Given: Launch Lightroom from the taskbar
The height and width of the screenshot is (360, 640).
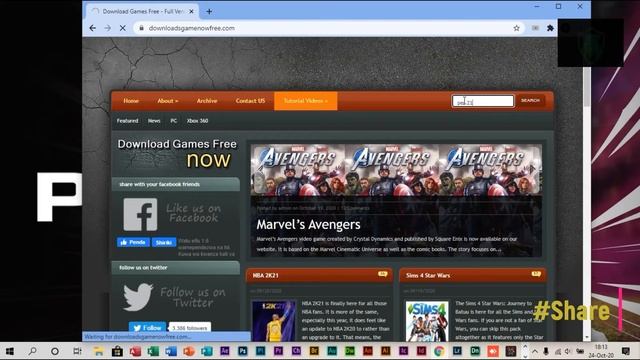Looking at the screenshot, I should [457, 351].
